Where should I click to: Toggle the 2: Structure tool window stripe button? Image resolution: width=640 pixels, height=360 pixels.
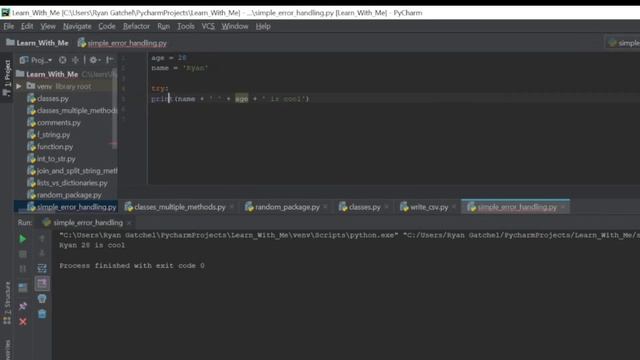point(7,303)
